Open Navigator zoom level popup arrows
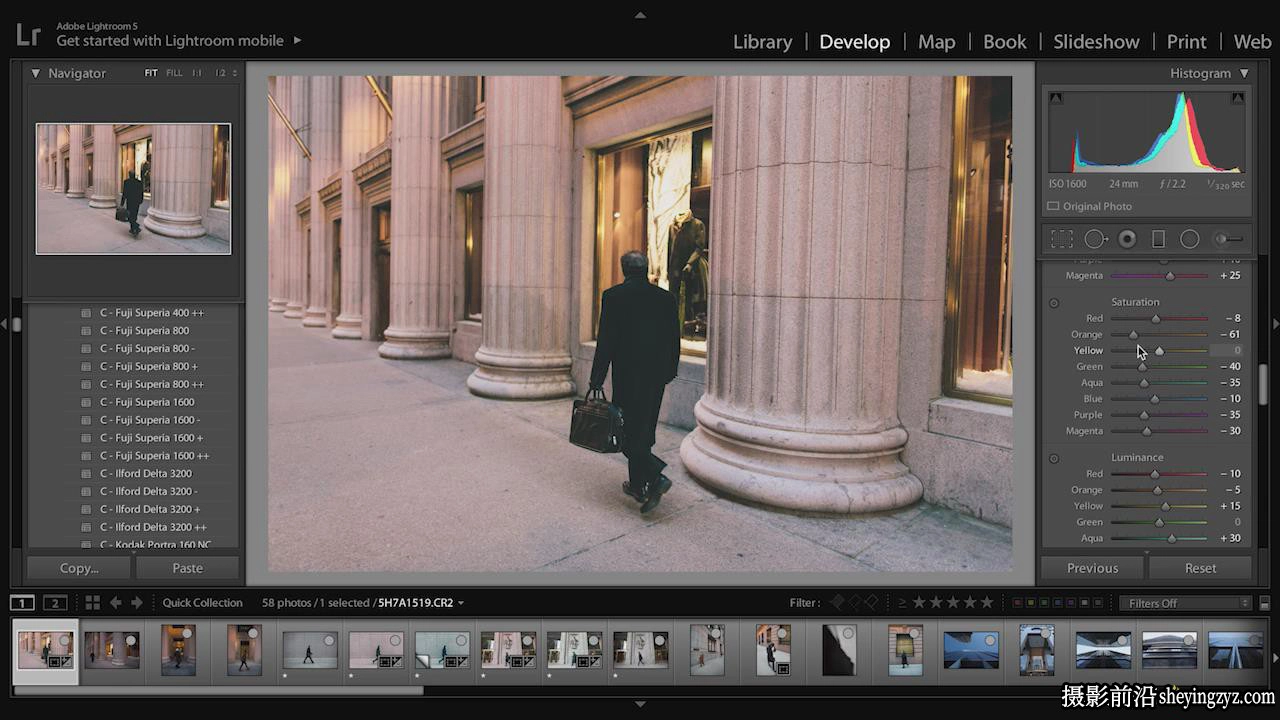Screen dimensions: 1280x720 (235, 73)
